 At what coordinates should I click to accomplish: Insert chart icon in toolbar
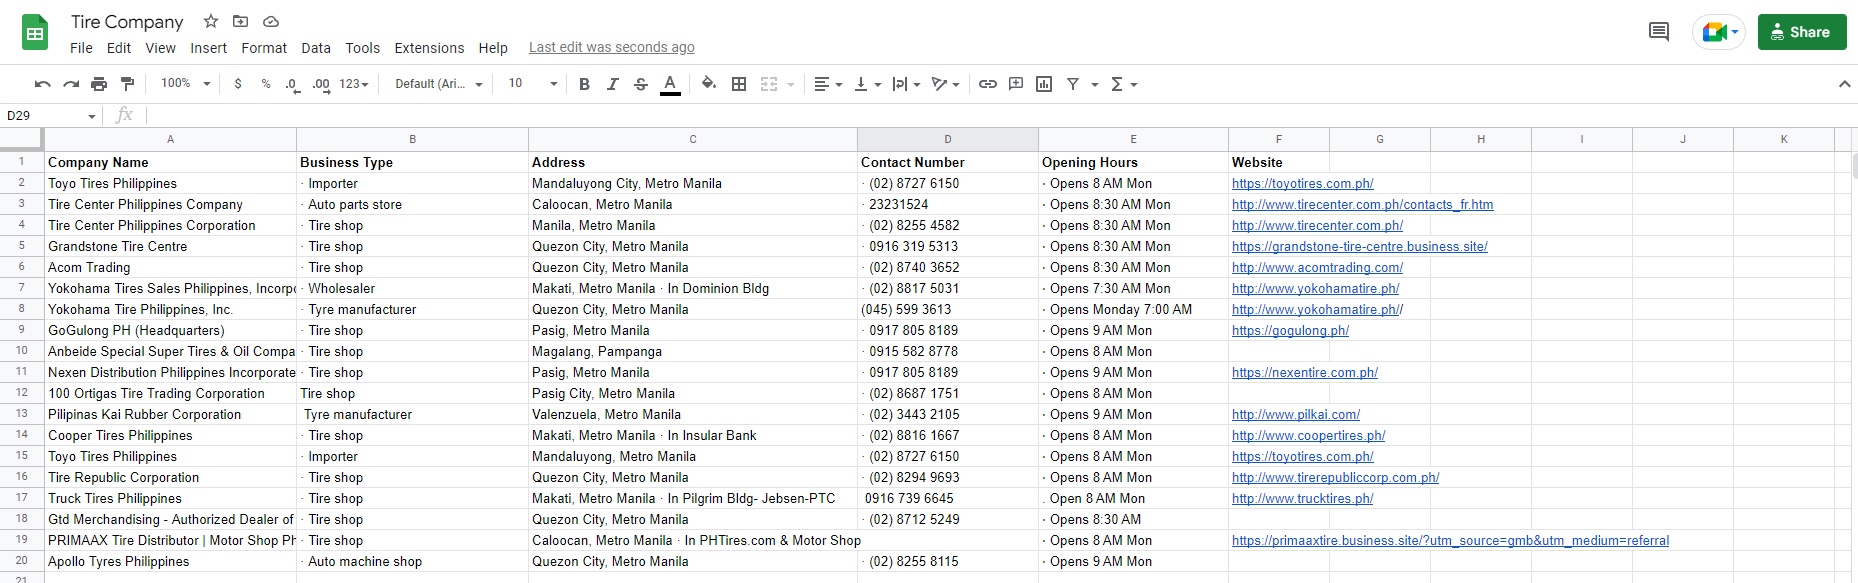pos(1044,84)
